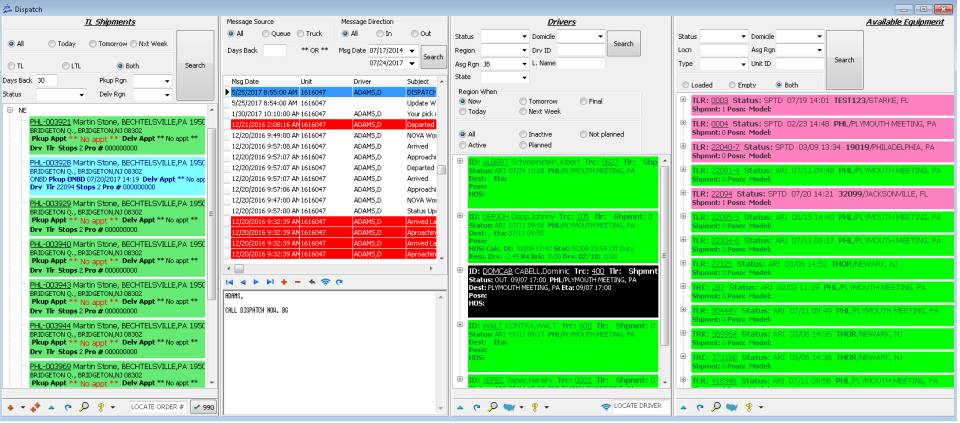Select the LTL radio button
Viewport: 960px width, 423px height.
tap(66, 66)
